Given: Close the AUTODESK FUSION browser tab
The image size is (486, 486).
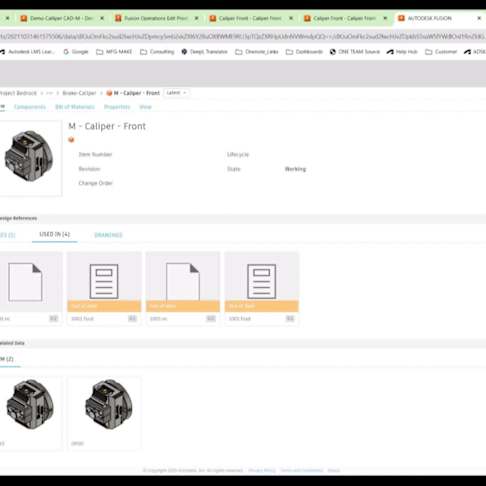Looking at the screenshot, I should pos(479,18).
